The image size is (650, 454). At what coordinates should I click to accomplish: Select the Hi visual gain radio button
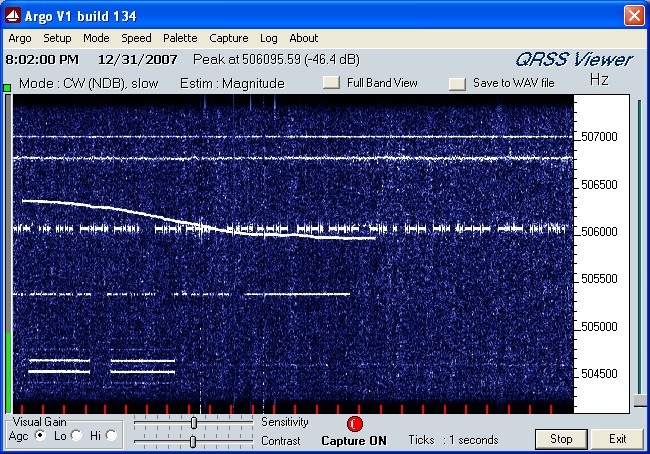(x=111, y=435)
